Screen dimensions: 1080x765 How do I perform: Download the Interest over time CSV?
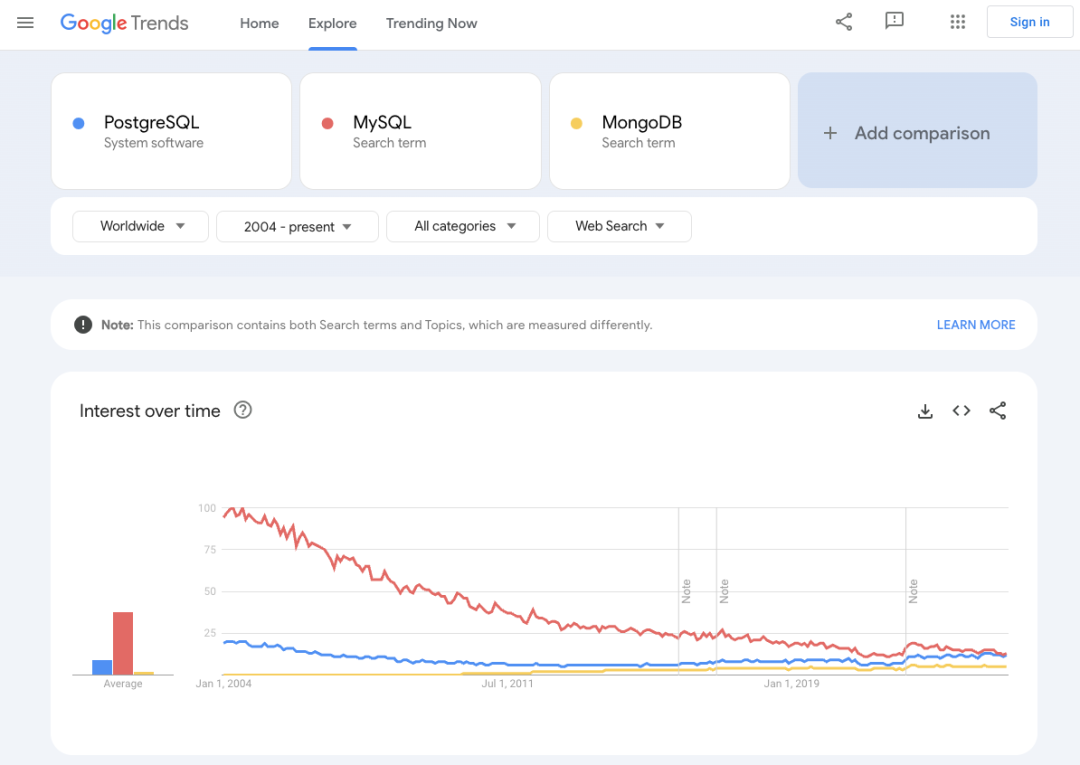[x=925, y=411]
